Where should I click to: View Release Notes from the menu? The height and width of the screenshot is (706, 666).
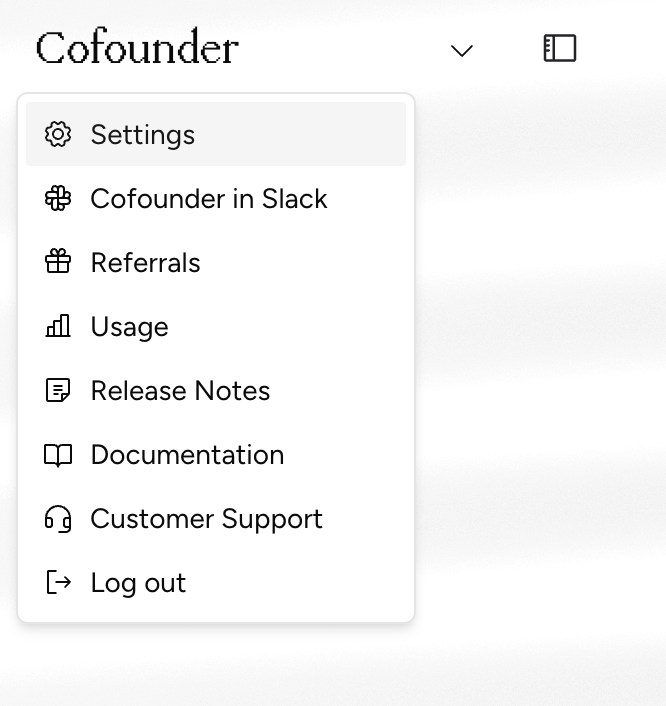pos(181,391)
